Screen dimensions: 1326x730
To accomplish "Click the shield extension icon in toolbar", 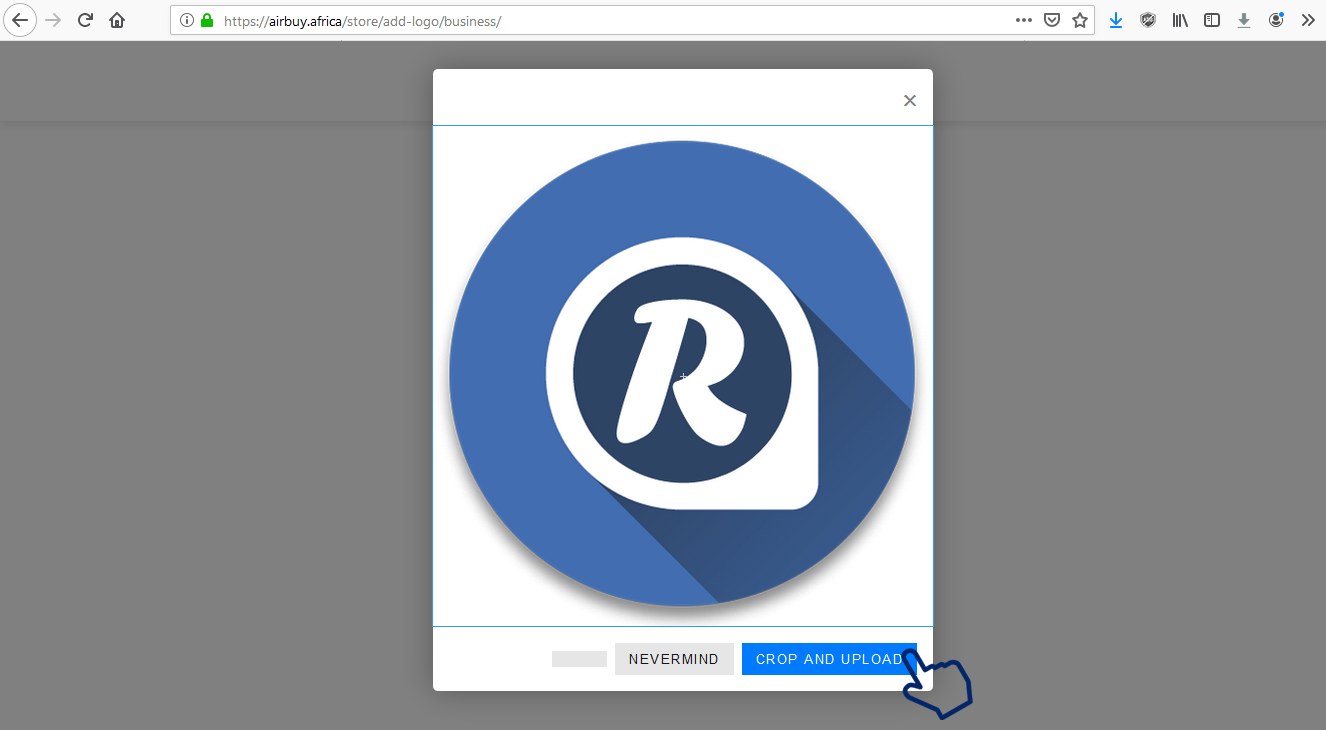I will [1148, 20].
